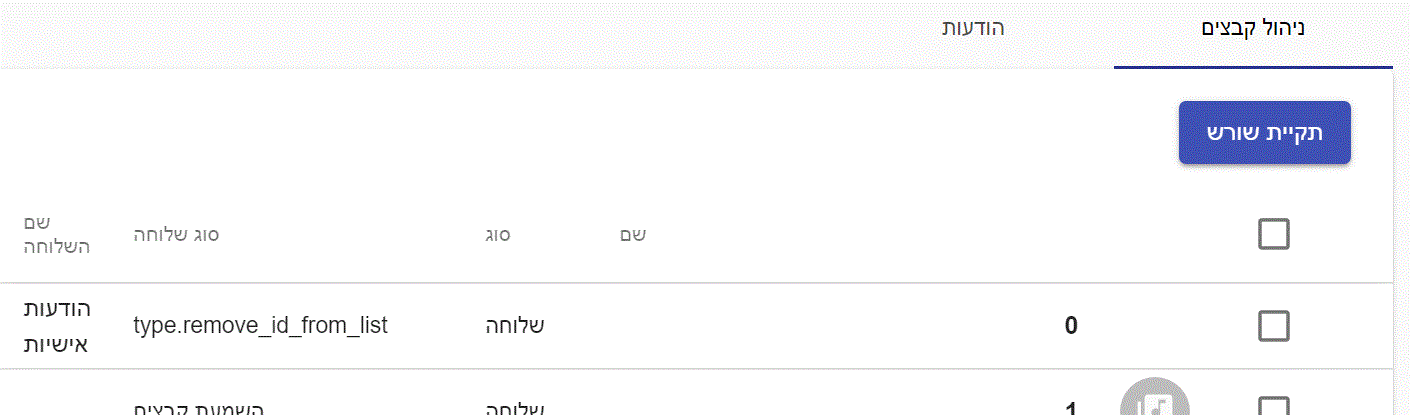Screen dimensions: 1411x415
Task: Check the checkbox for row 0
Action: (x=1273, y=326)
